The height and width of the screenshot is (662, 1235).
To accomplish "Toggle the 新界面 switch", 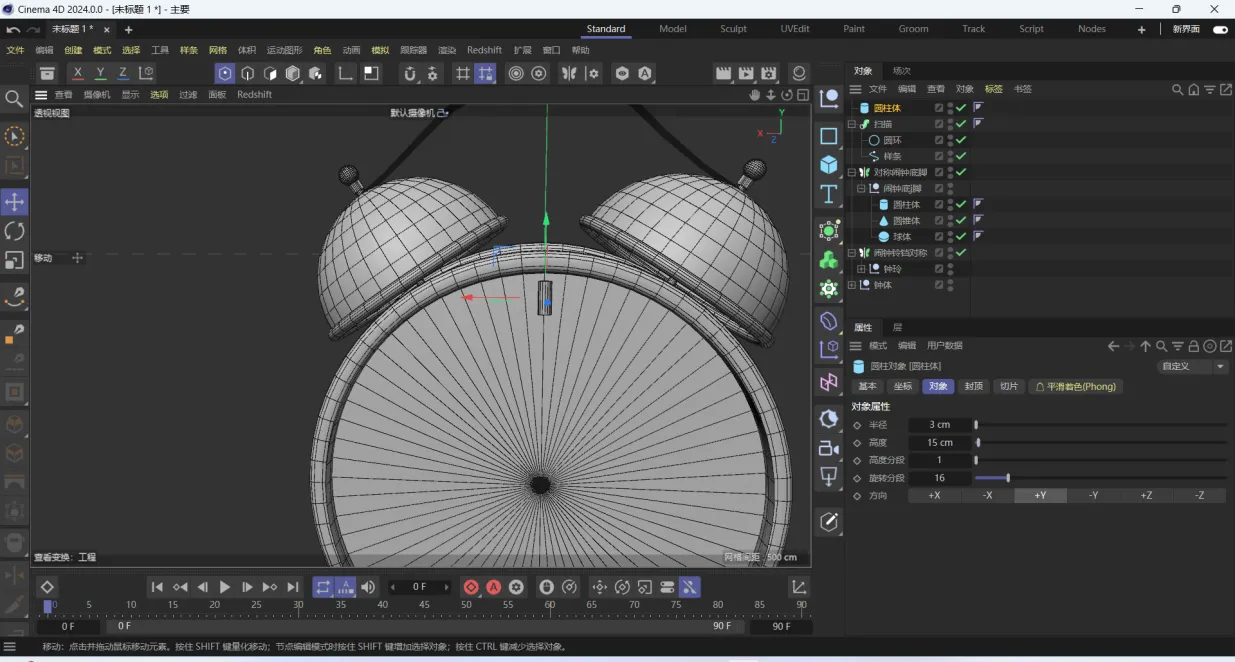I will coord(1220,29).
